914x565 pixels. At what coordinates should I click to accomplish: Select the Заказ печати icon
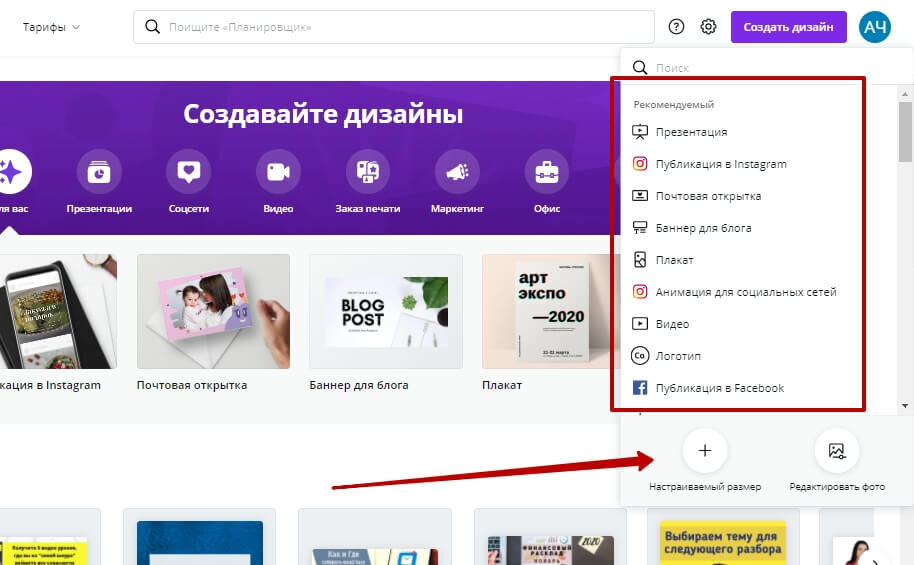pos(368,172)
